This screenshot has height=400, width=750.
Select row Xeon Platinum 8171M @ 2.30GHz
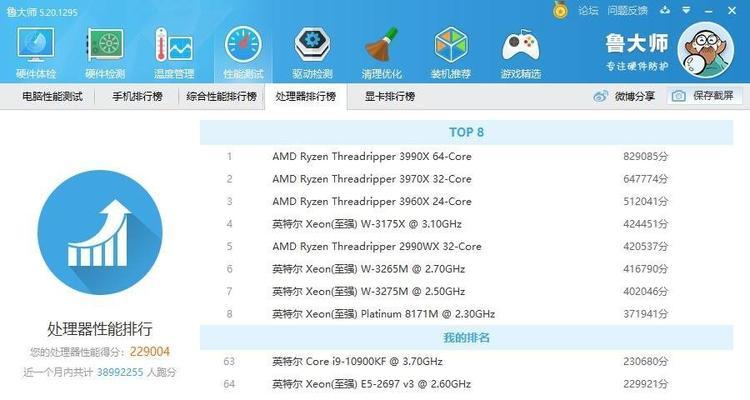466,314
